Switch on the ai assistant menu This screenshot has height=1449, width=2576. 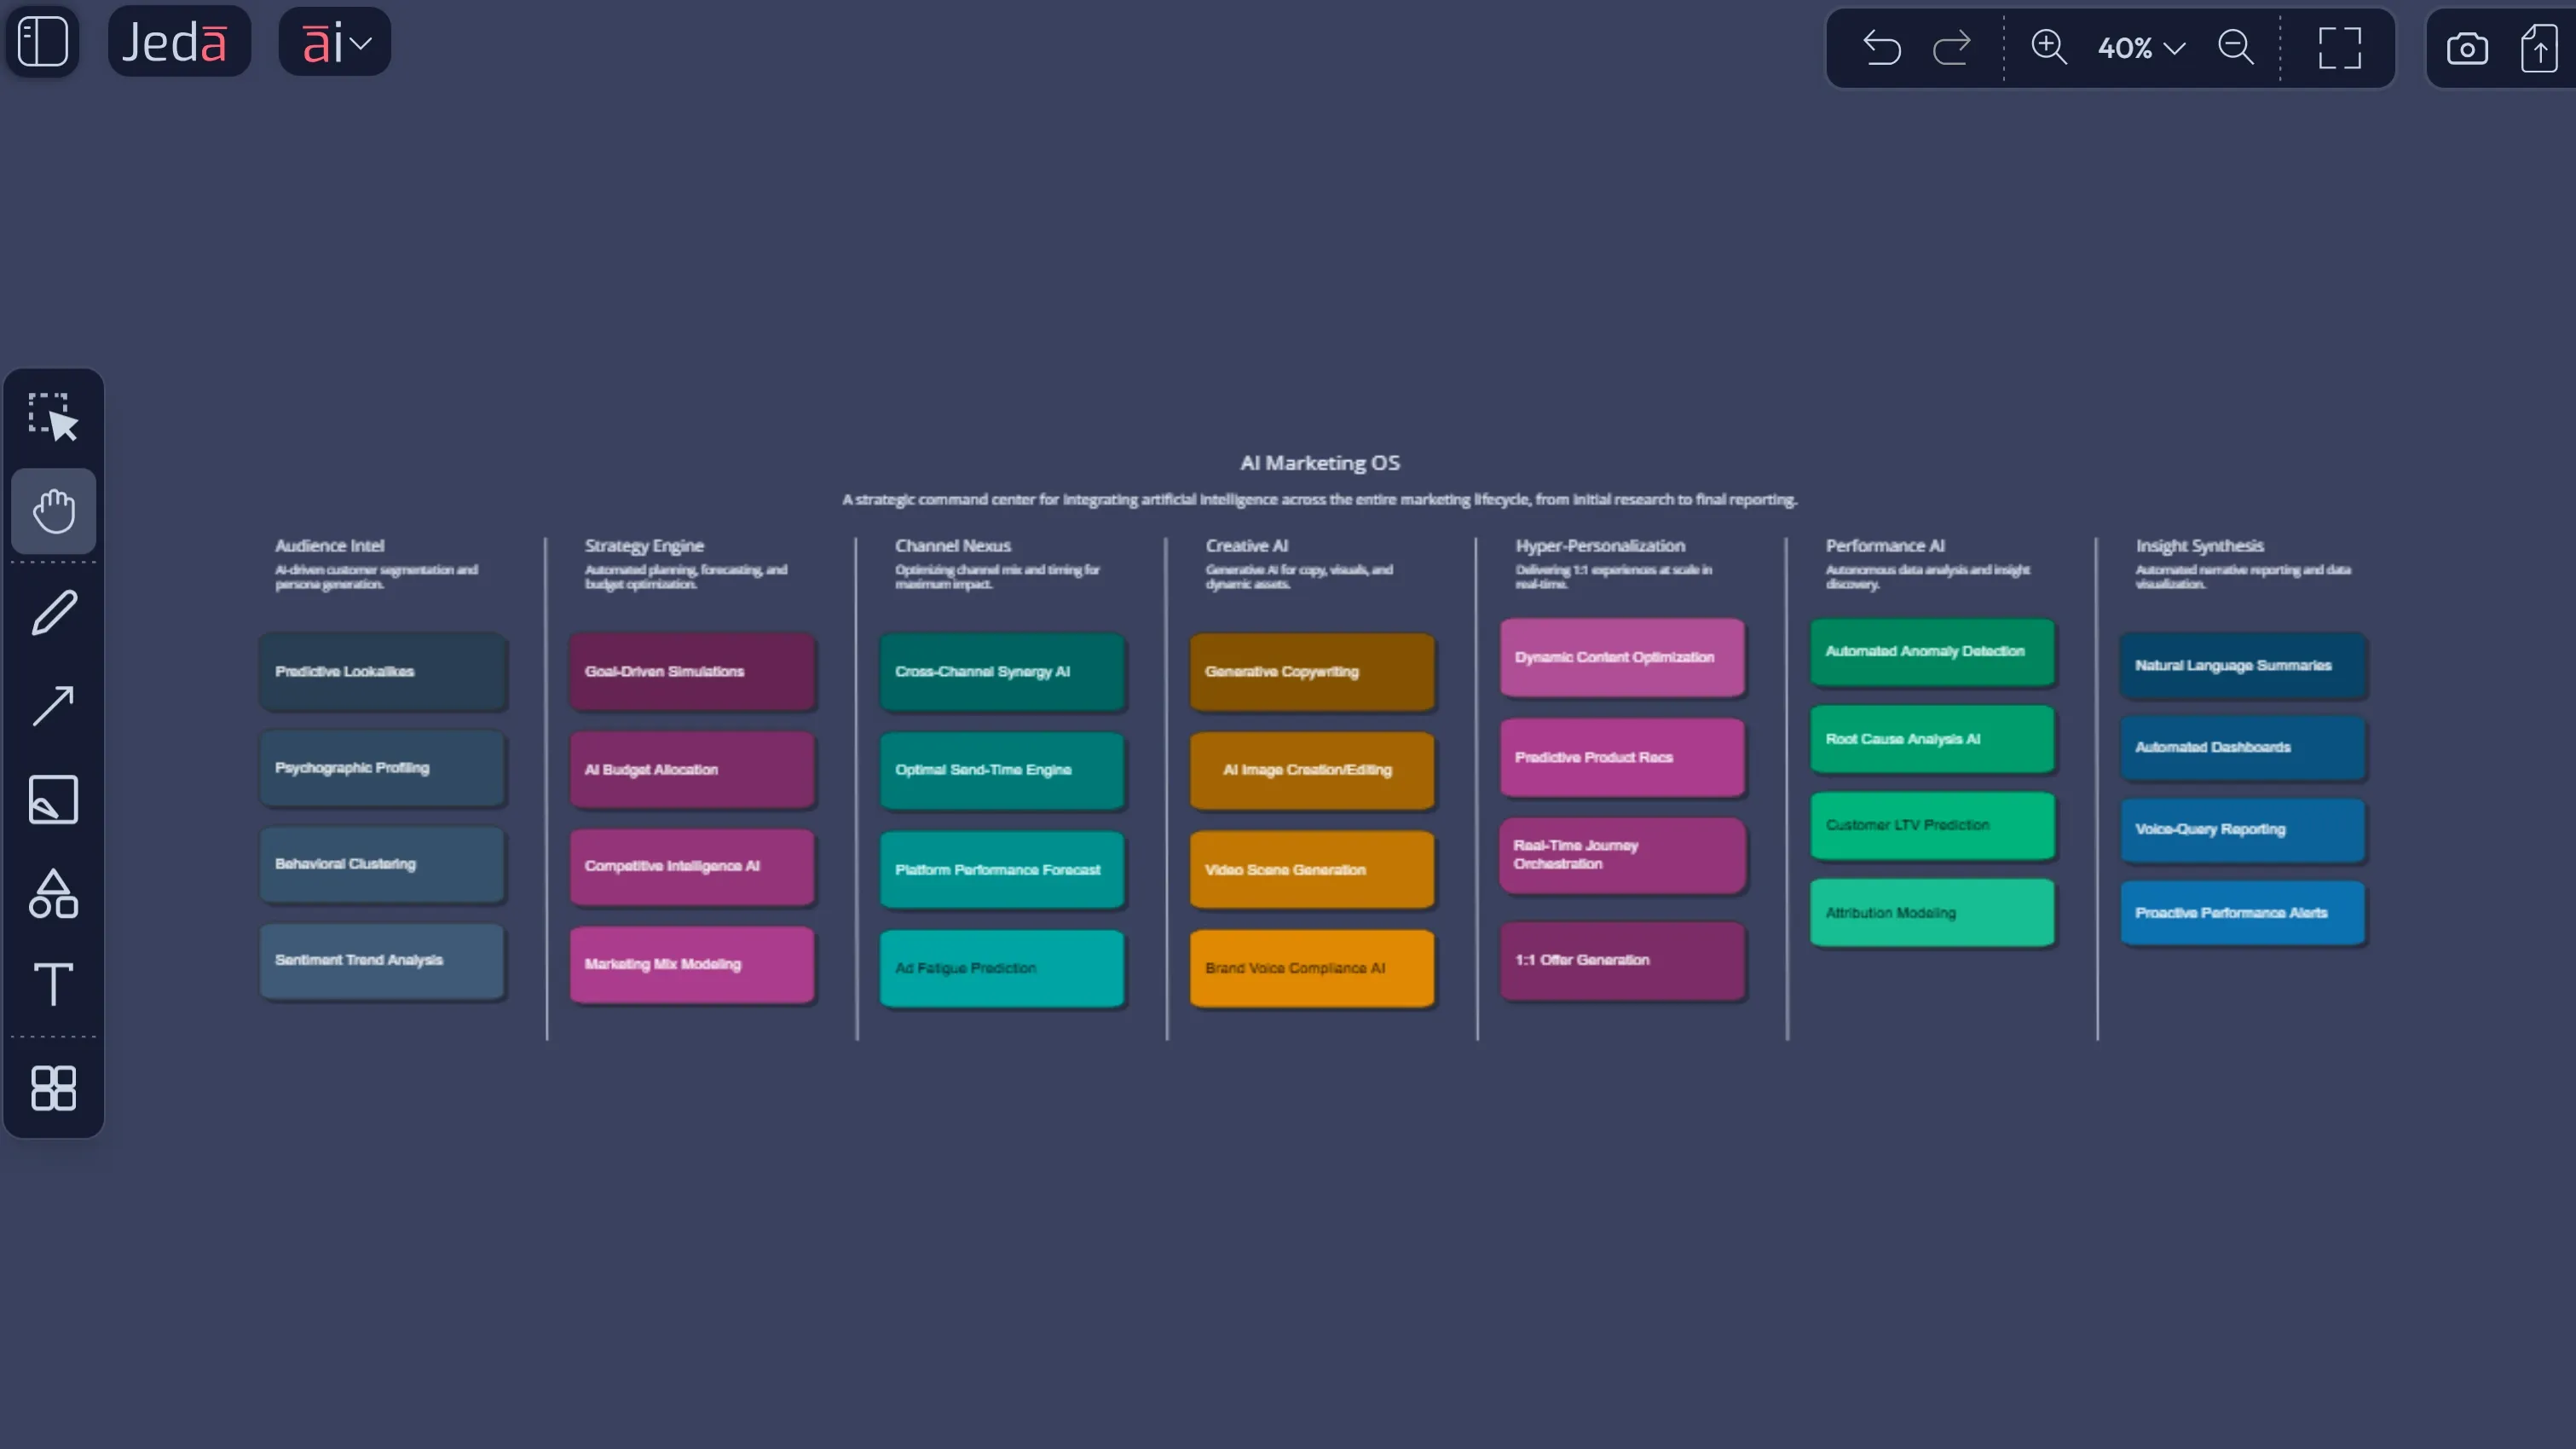(x=322, y=41)
